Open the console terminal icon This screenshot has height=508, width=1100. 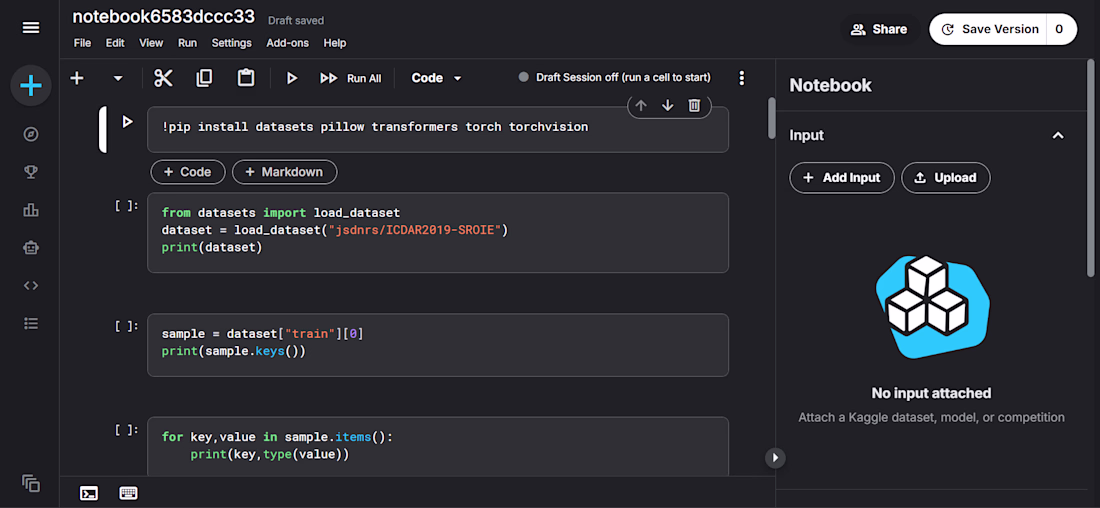pos(89,493)
